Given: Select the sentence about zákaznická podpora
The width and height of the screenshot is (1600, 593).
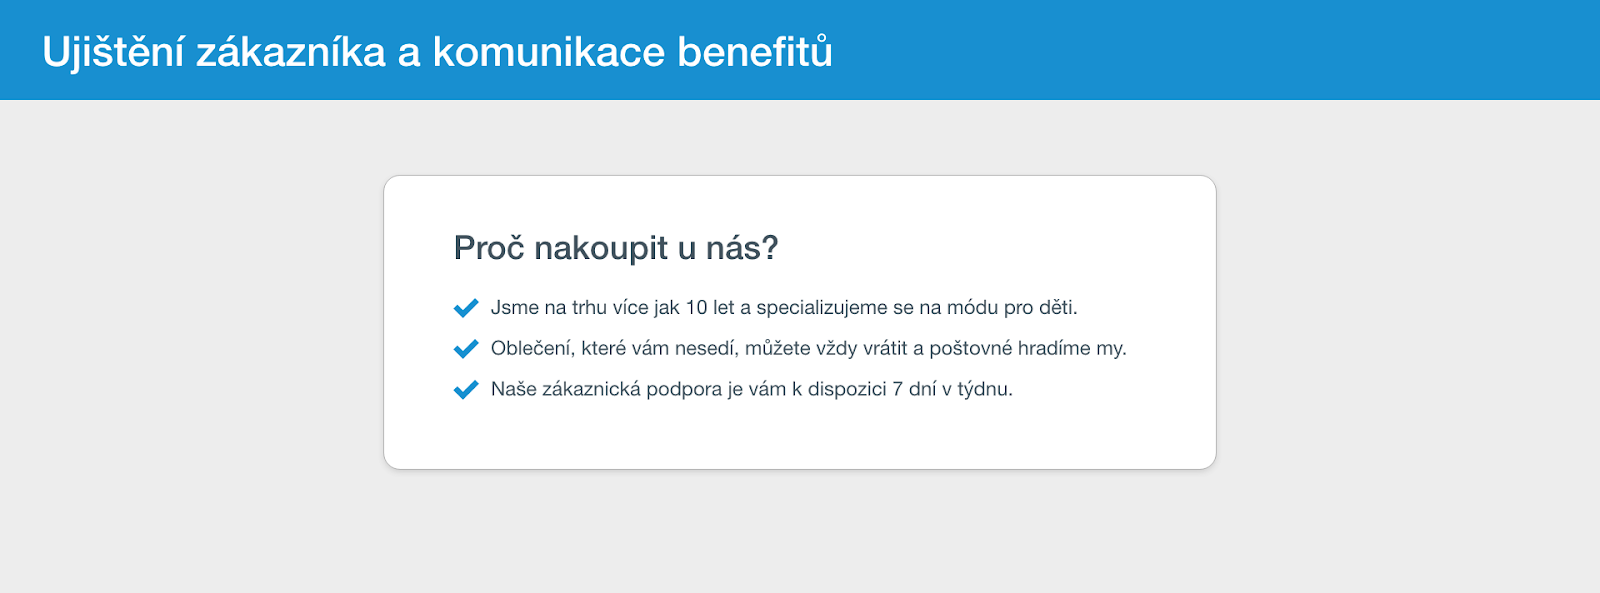Looking at the screenshot, I should point(751,390).
